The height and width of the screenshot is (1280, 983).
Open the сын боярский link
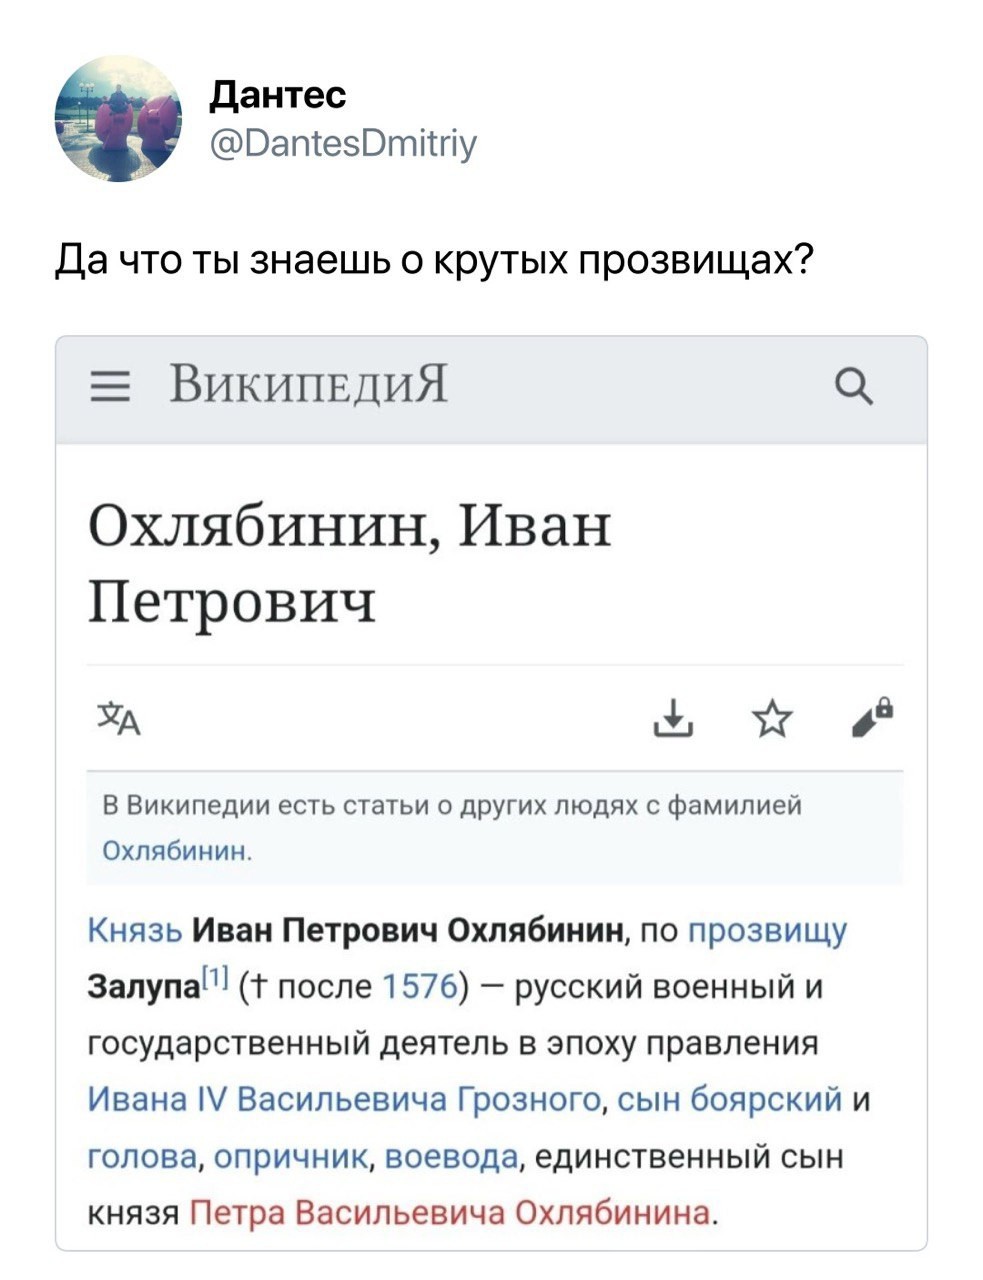point(730,1100)
